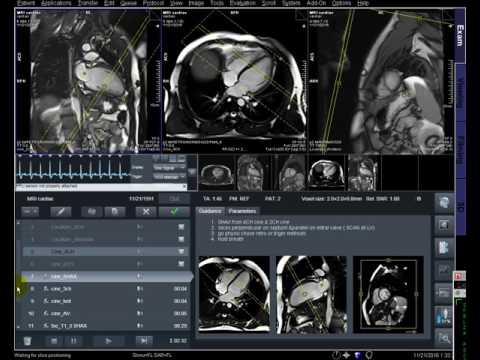Select the Guidance tab
The image size is (480, 360).
point(210,211)
